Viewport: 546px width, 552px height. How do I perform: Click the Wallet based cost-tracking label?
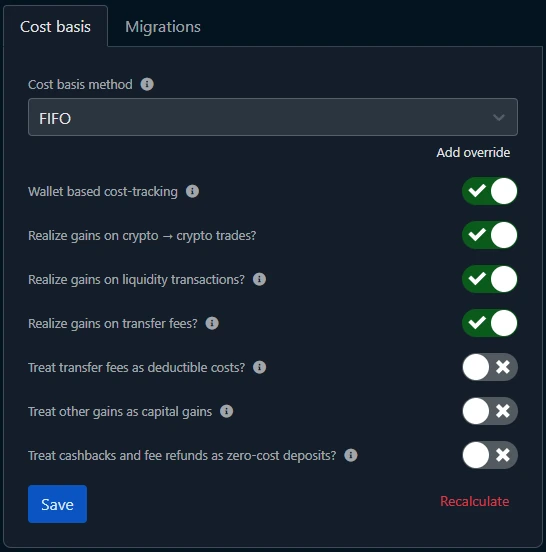click(103, 192)
